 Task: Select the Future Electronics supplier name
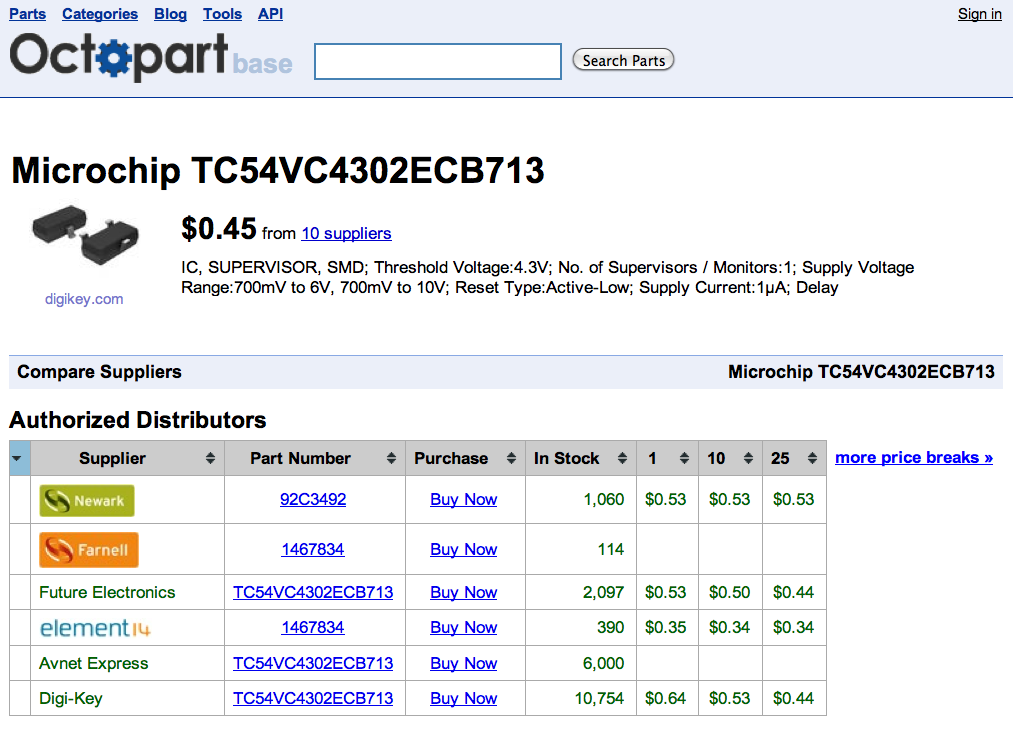[107, 593]
